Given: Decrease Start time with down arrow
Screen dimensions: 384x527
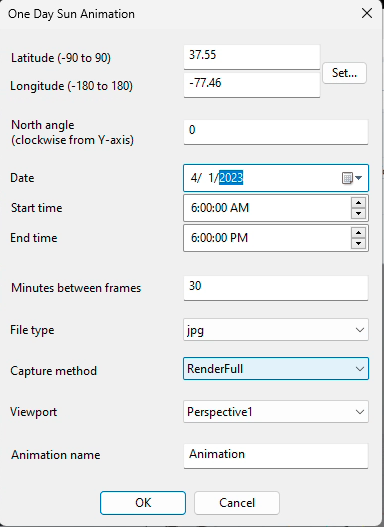Looking at the screenshot, I should [x=358, y=213].
